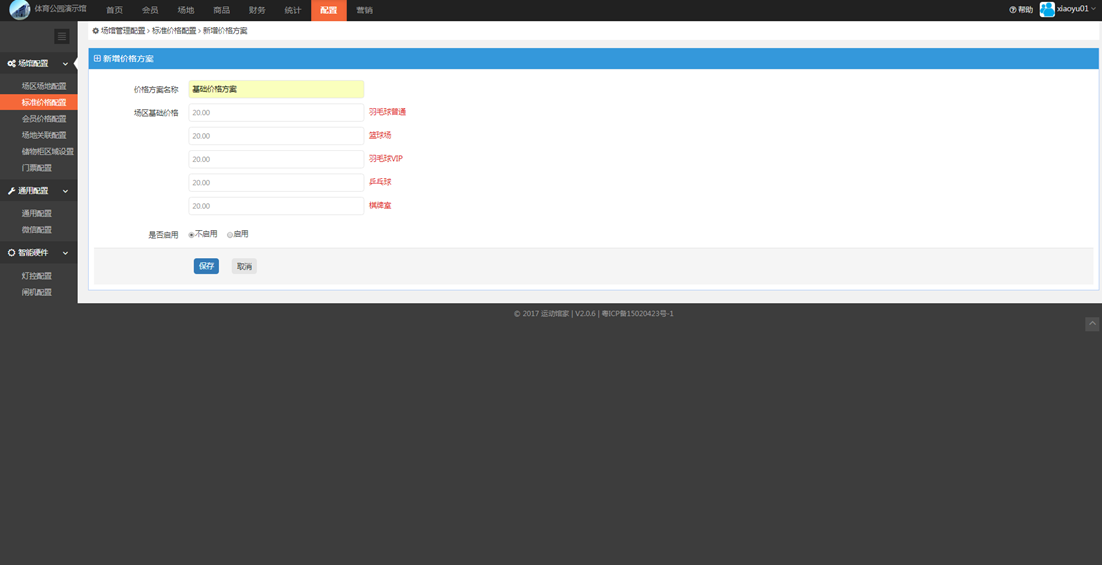The width and height of the screenshot is (1102, 565).
Task: Open the 配置 top menu
Action: (329, 11)
